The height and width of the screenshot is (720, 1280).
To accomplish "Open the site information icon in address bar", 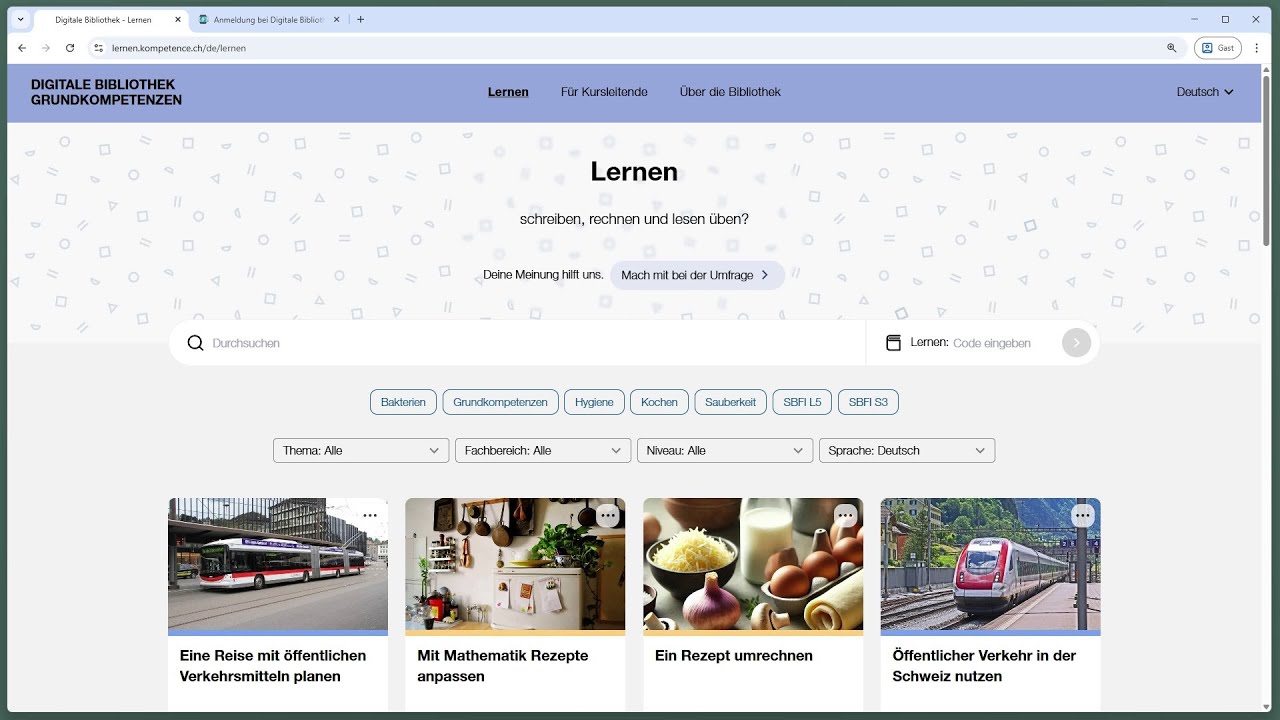I will tap(98, 48).
